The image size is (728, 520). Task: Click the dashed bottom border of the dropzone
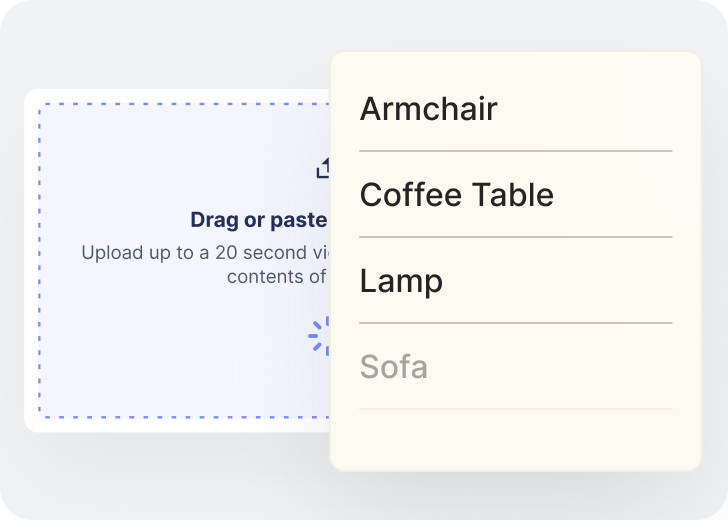click(180, 416)
